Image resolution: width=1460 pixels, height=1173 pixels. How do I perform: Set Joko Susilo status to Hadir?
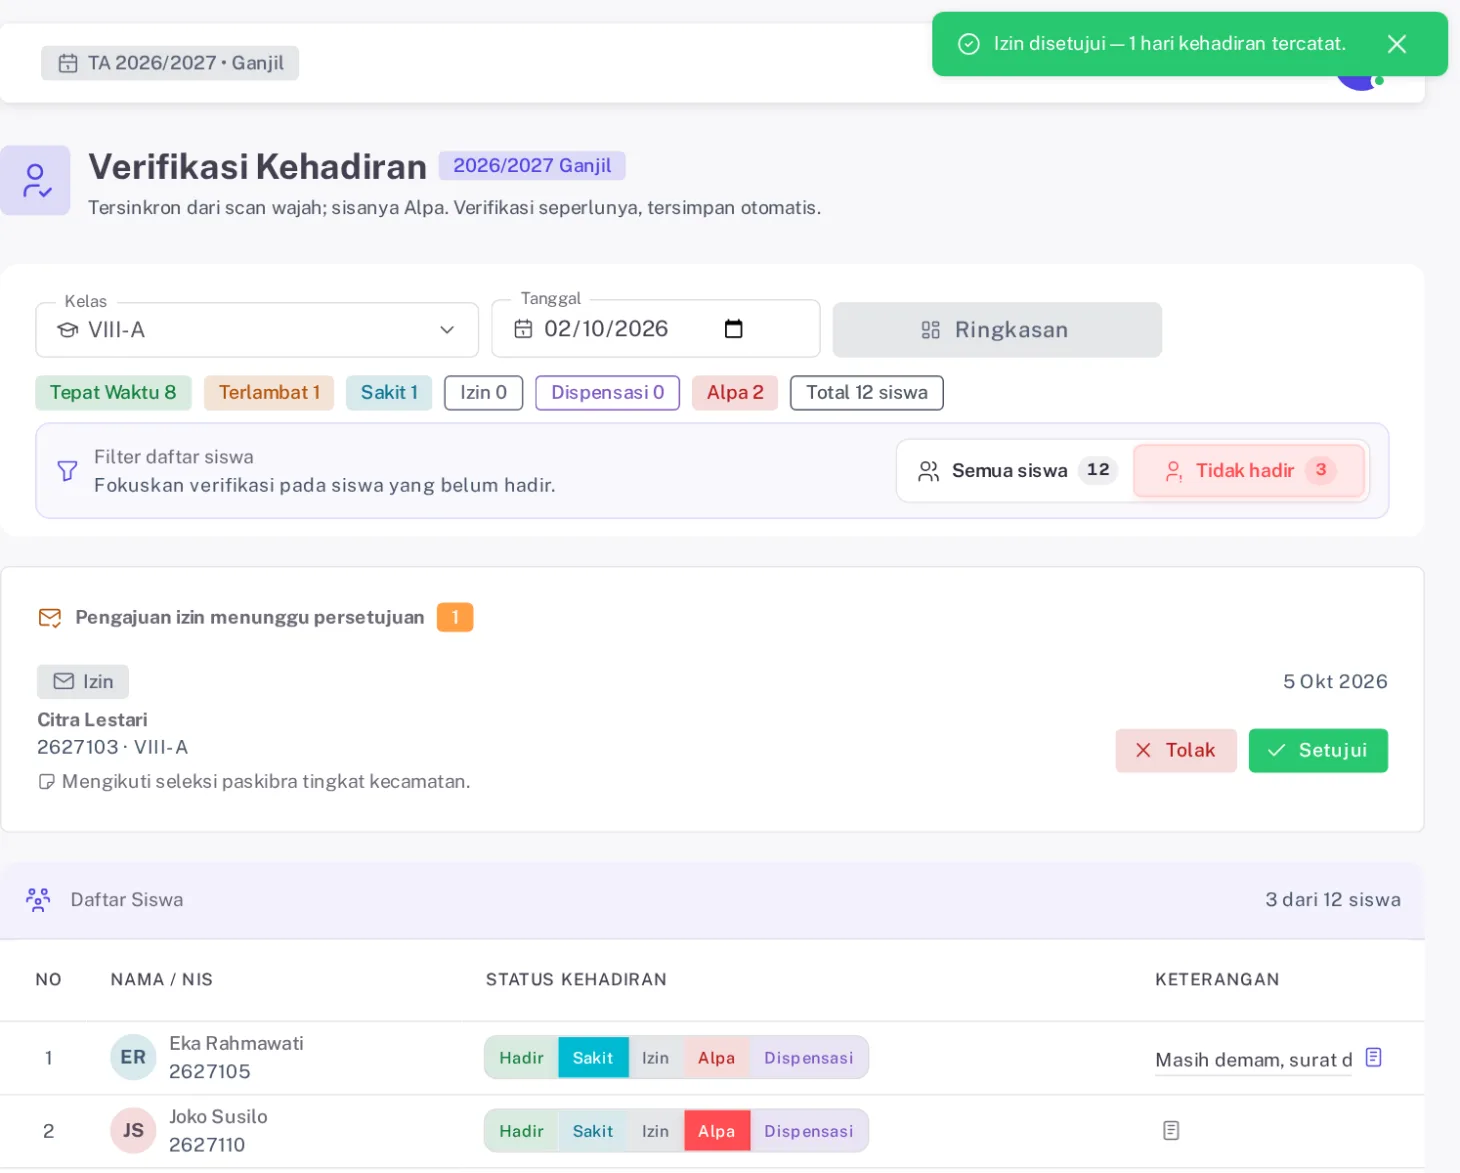(x=521, y=1131)
